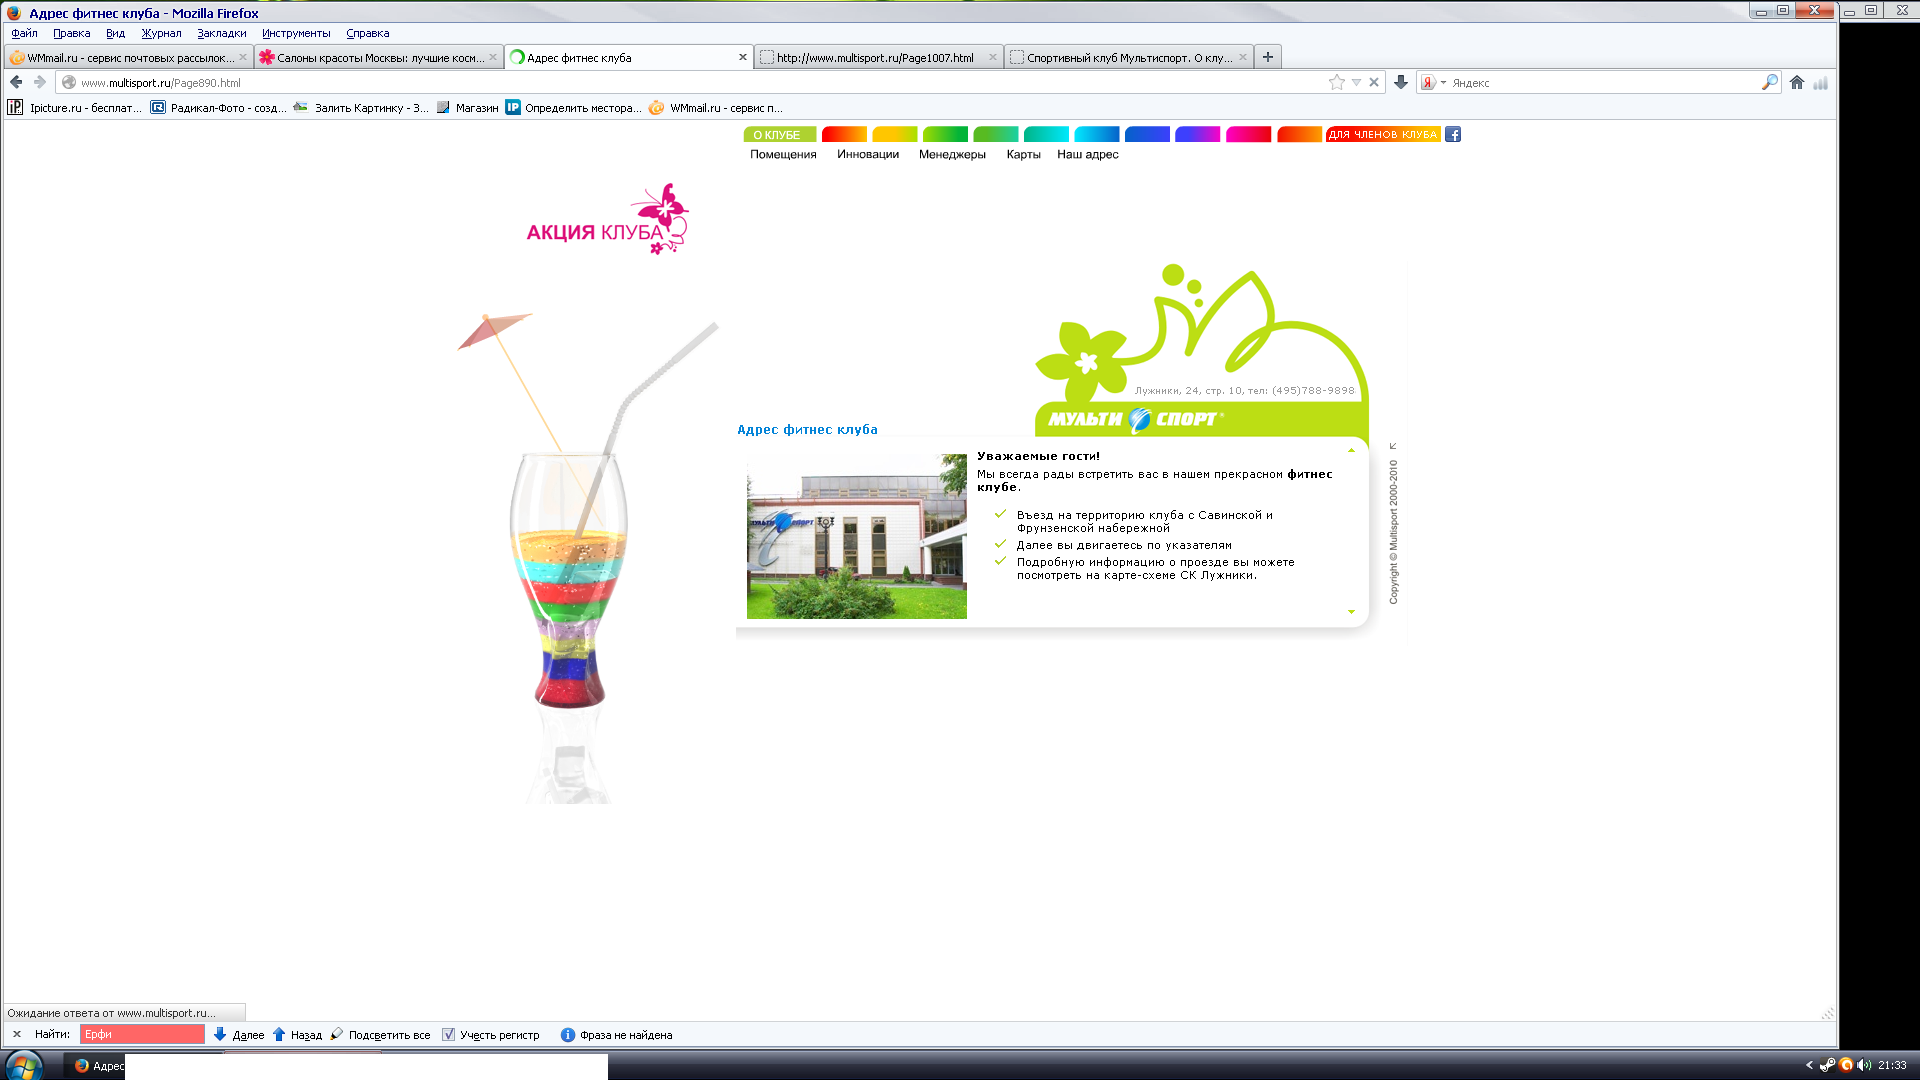Image resolution: width=1920 pixels, height=1080 pixels.
Task: Open the Журнал menu
Action: tap(161, 33)
